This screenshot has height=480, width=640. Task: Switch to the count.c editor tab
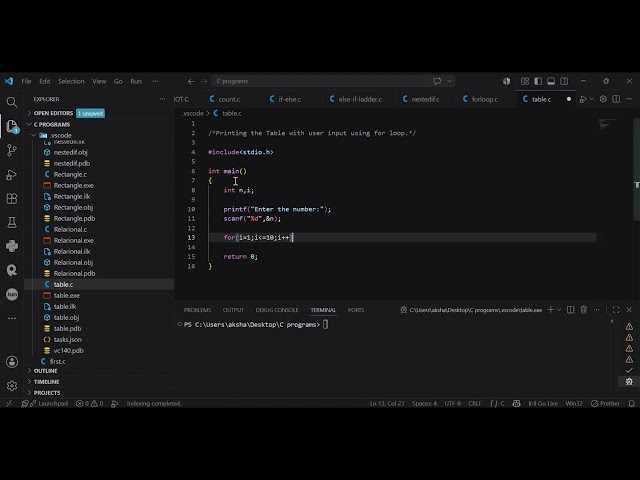pos(231,99)
